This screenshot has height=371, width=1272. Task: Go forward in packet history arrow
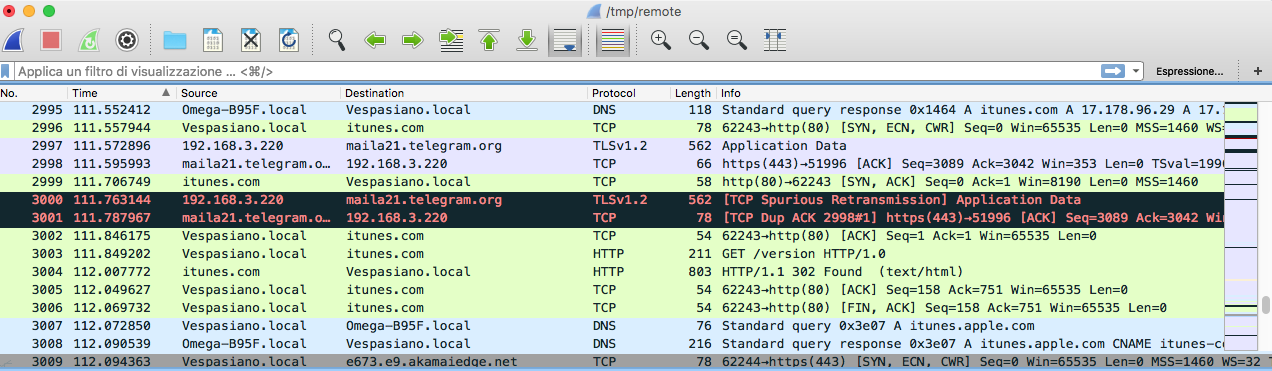[x=412, y=40]
